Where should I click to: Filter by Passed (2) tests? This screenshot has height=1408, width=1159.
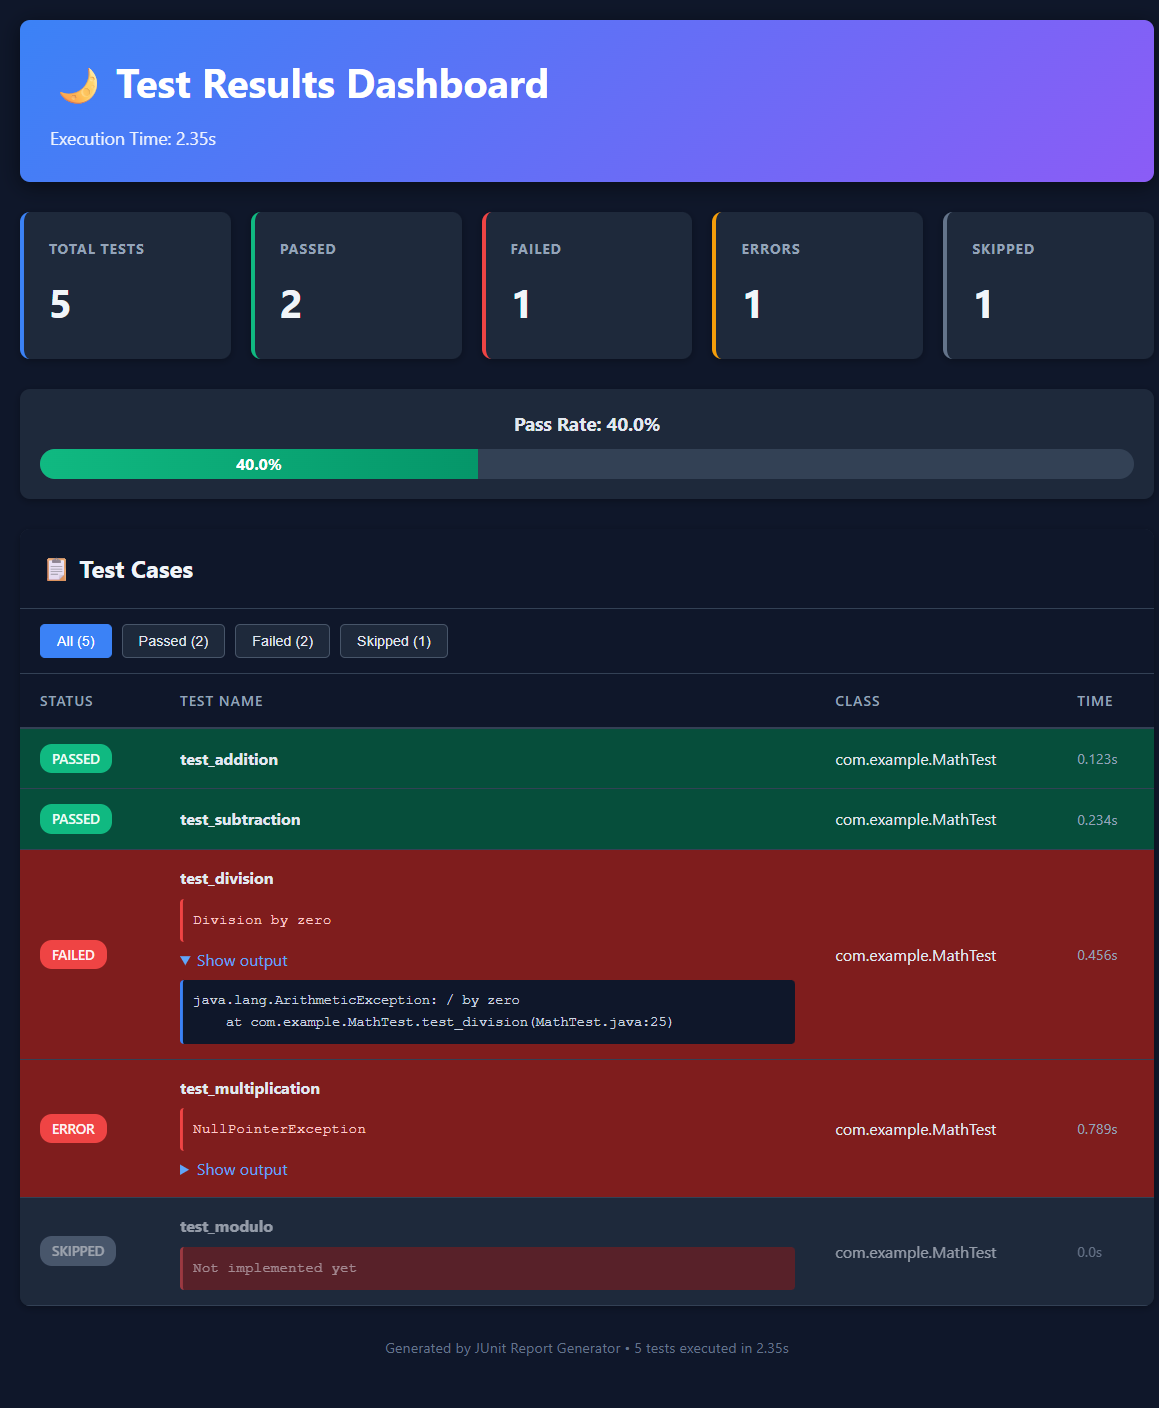click(173, 641)
